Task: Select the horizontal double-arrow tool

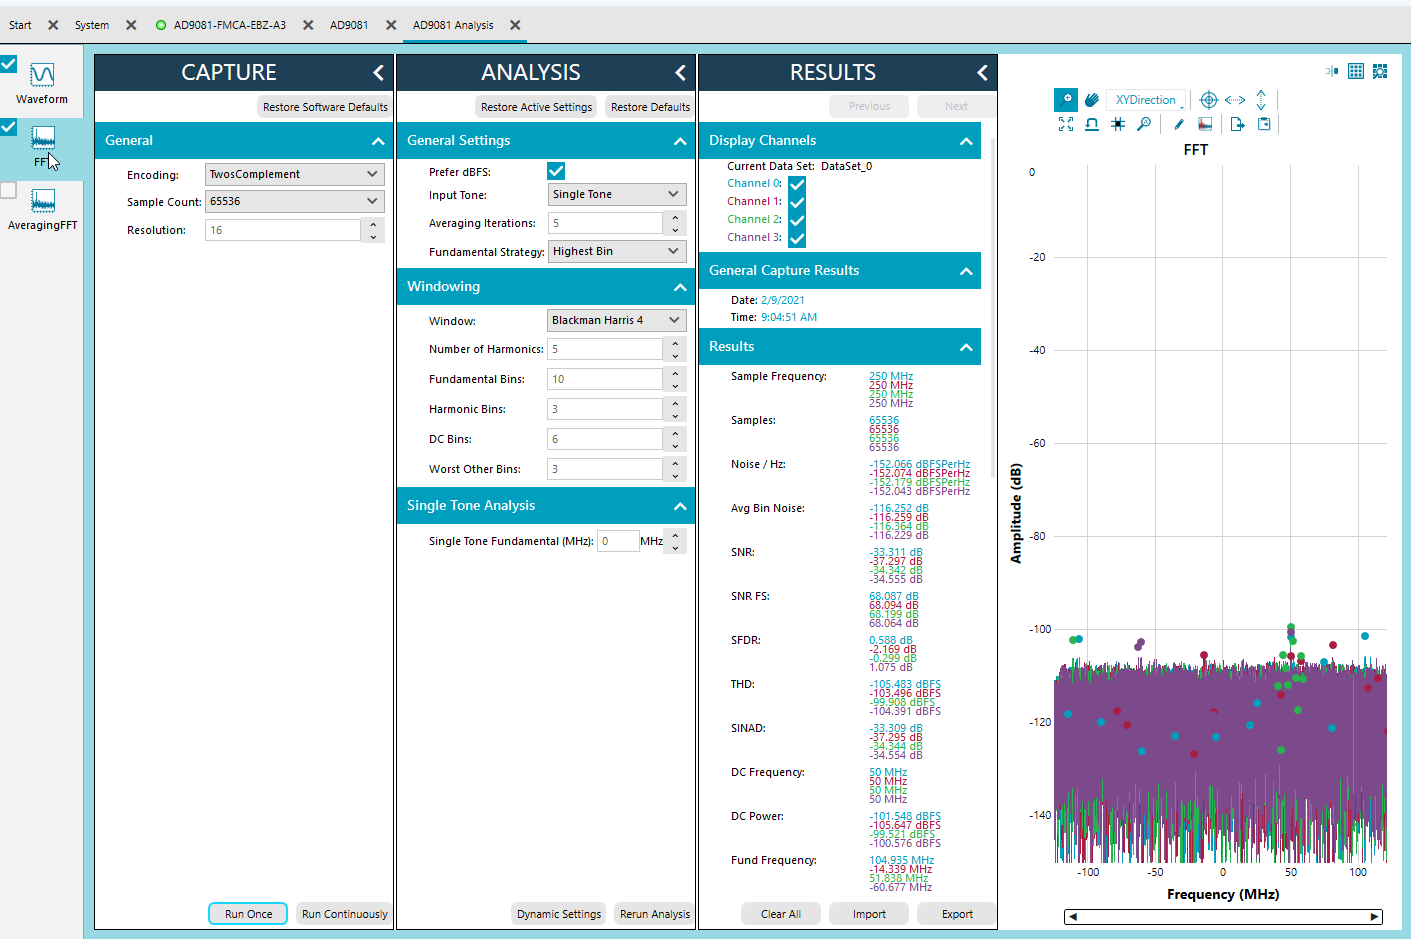Action: click(x=1235, y=100)
